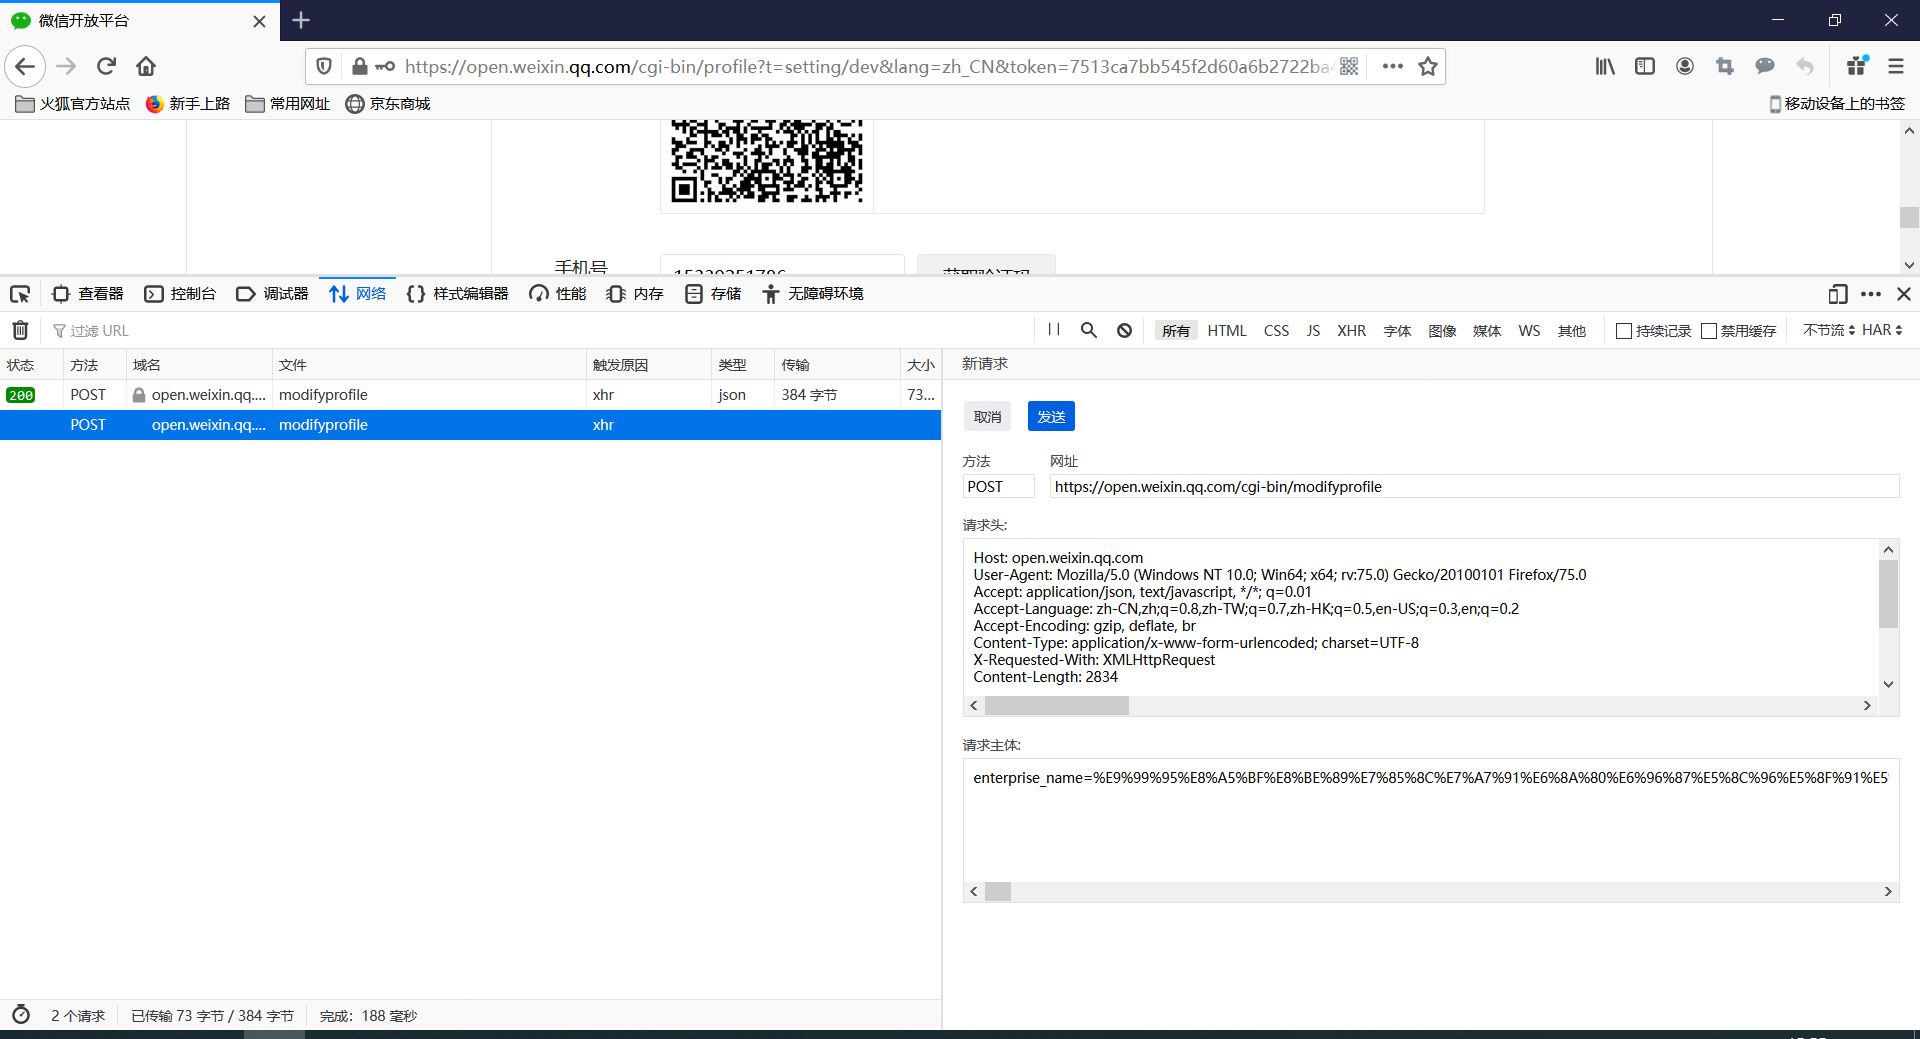Show site security padlock details
Viewport: 1920px width, 1039px height.
(x=359, y=66)
